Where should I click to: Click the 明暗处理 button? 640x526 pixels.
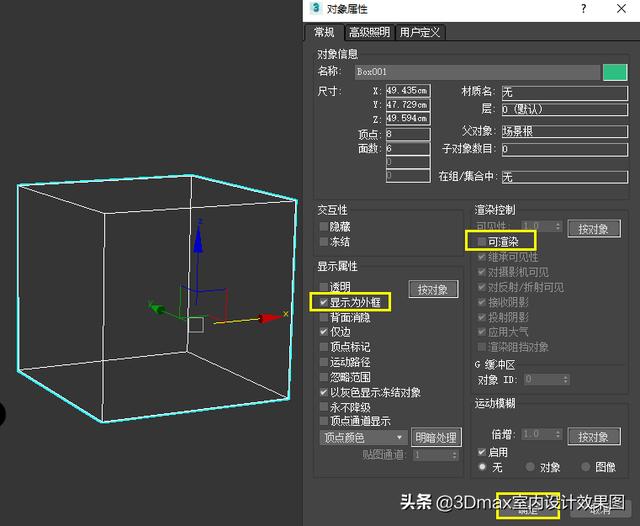click(x=436, y=438)
